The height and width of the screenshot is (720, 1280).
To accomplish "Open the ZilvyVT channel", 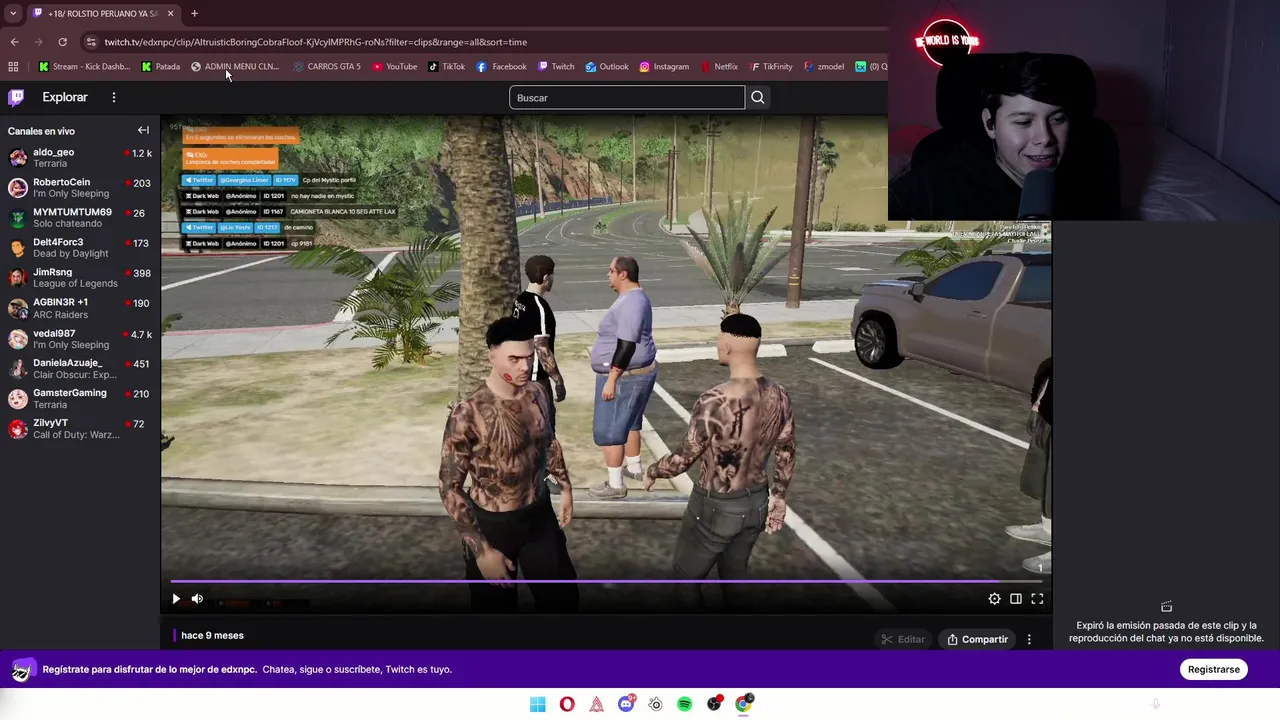I will (x=80, y=429).
